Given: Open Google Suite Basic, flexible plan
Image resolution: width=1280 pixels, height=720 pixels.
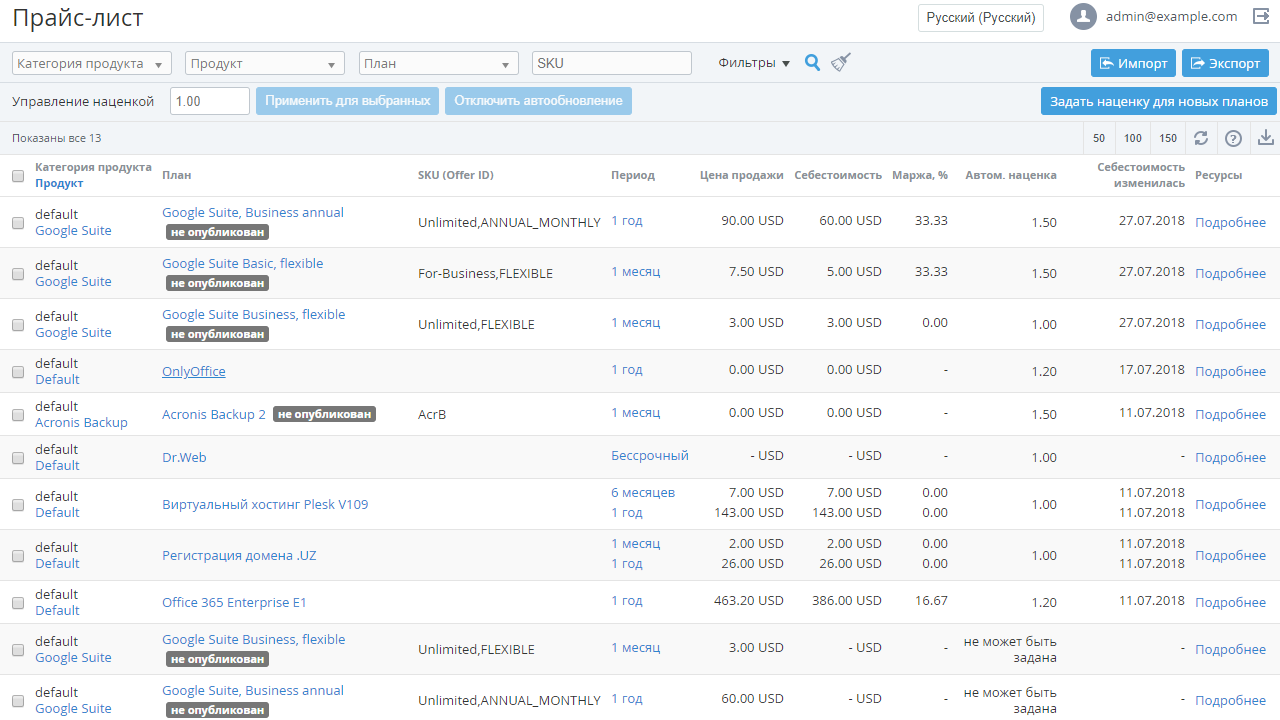Looking at the screenshot, I should pyautogui.click(x=243, y=263).
